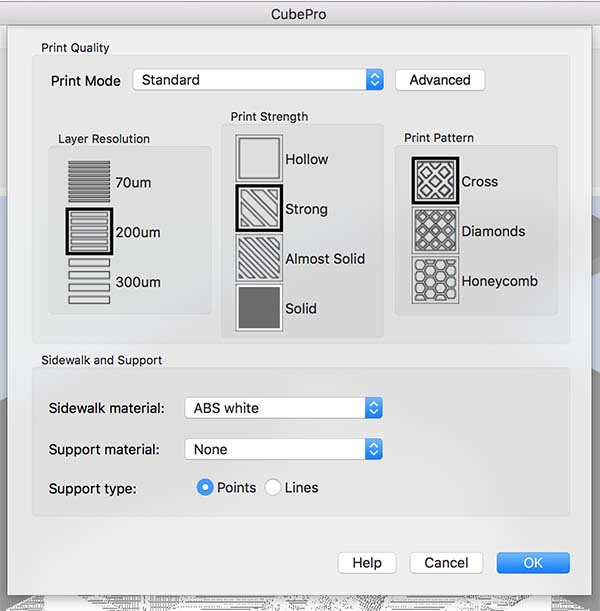This screenshot has width=600, height=611.
Task: Choose the 200um layer resolution icon
Action: pyautogui.click(x=89, y=231)
